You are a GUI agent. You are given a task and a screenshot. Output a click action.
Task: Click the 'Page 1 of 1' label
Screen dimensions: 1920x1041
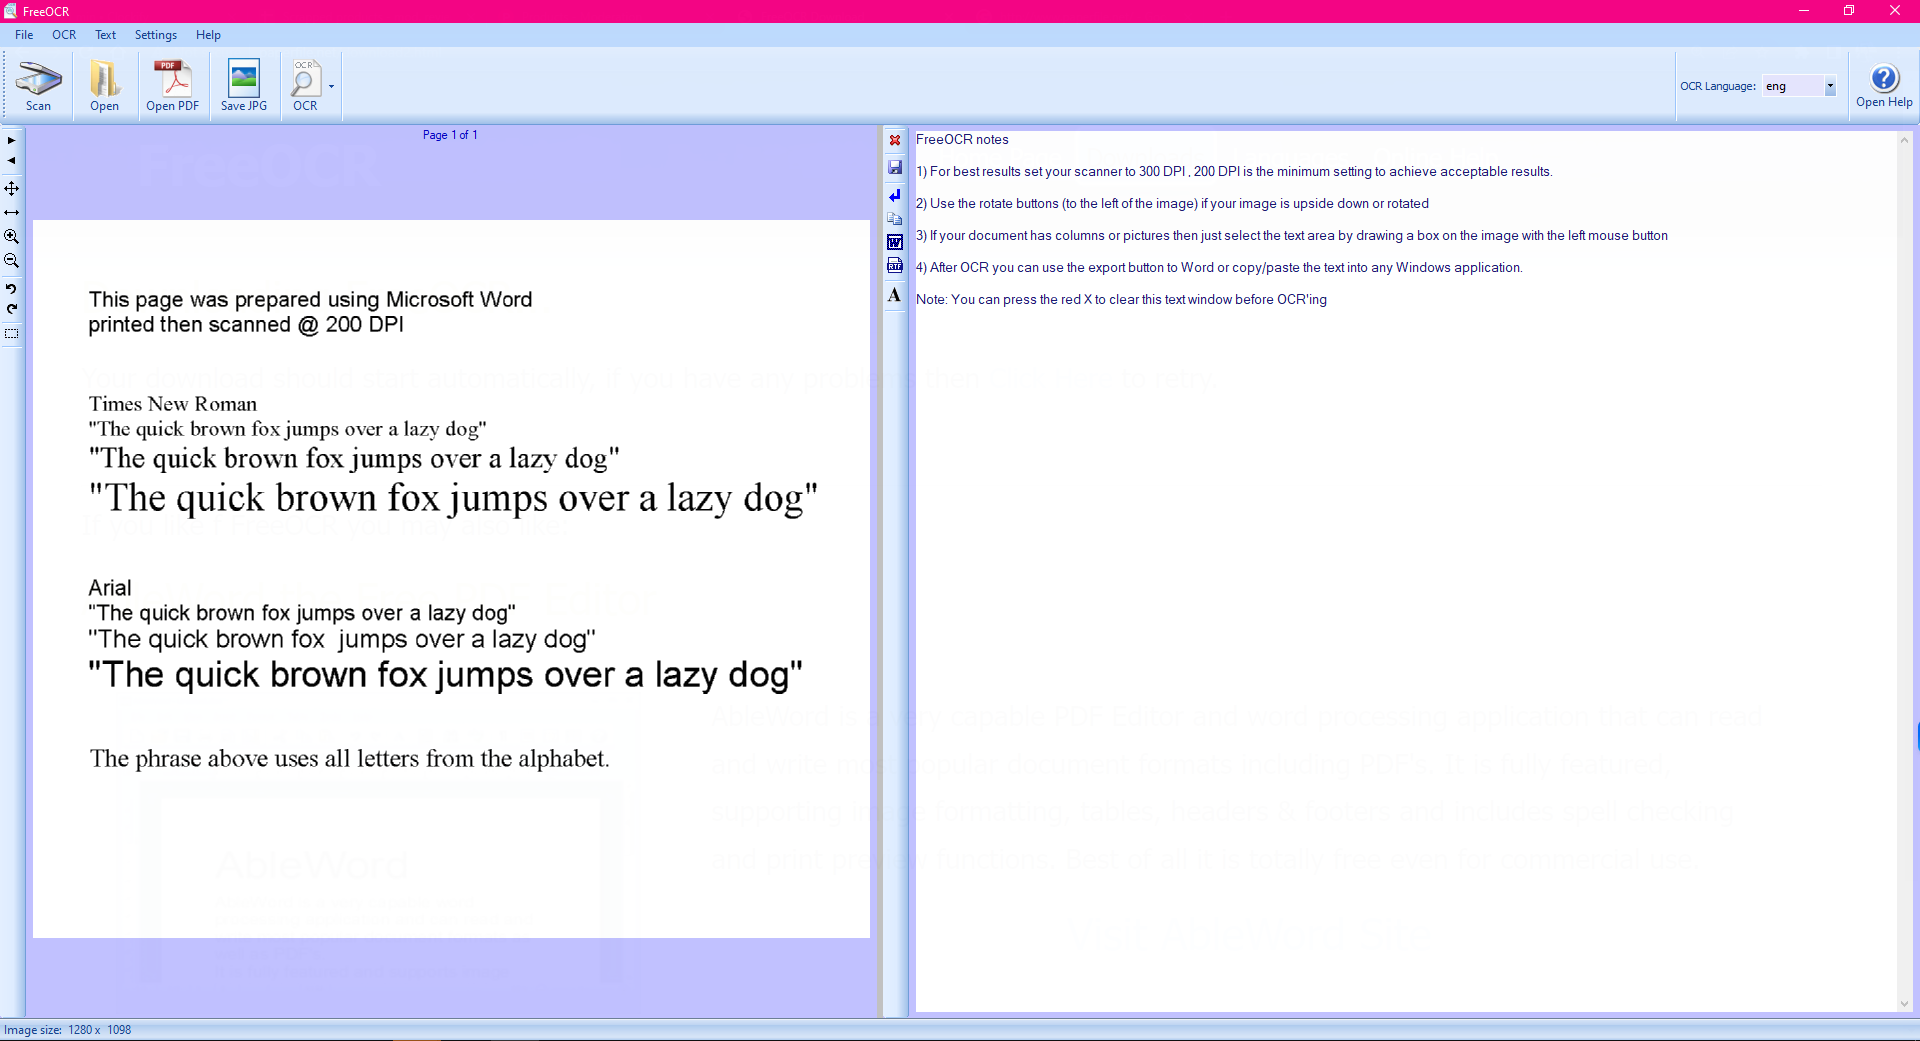pyautogui.click(x=450, y=135)
